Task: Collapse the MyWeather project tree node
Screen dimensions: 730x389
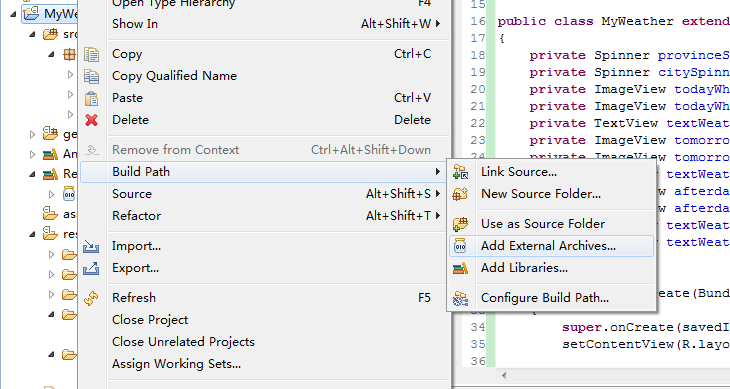Action: (14, 14)
